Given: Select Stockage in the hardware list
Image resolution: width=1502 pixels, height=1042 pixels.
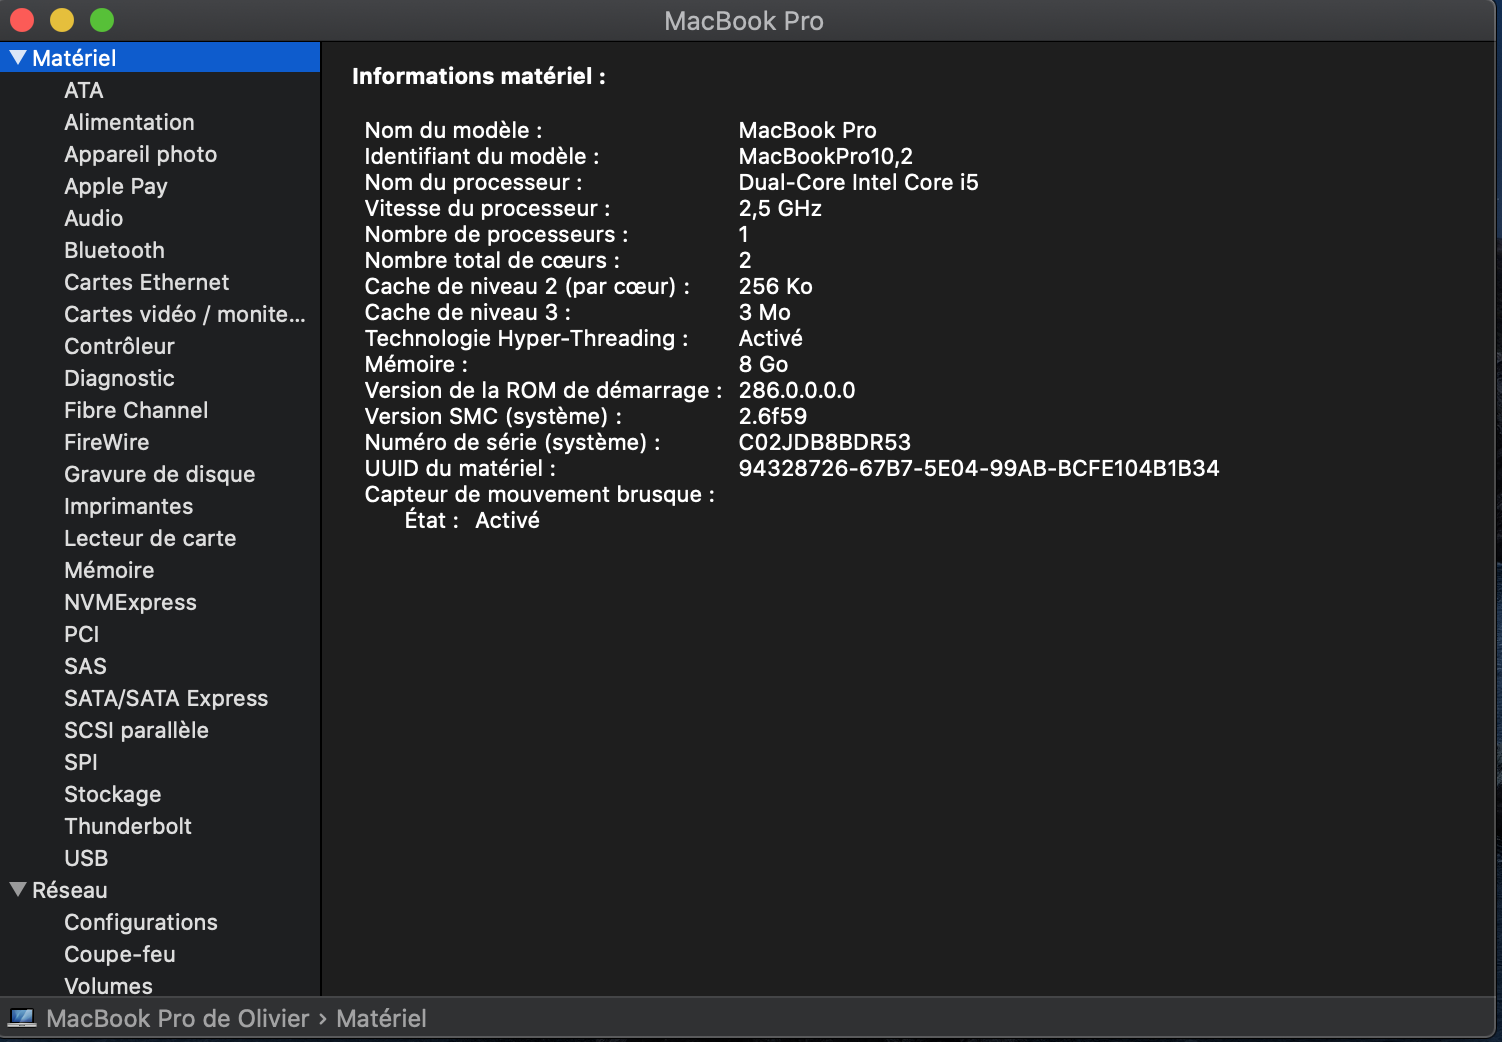Looking at the screenshot, I should (112, 794).
